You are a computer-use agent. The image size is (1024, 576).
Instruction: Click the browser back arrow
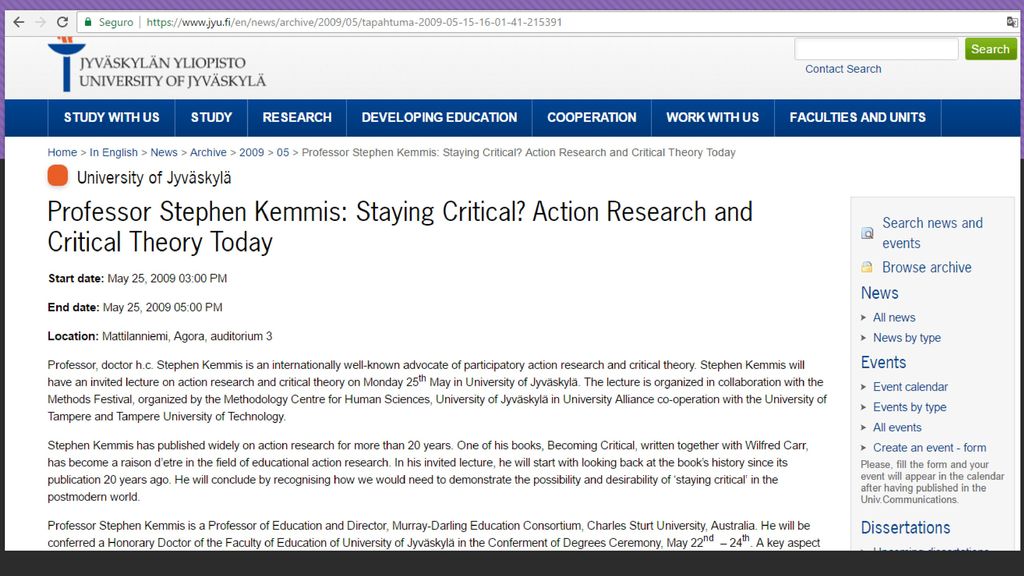tap(18, 22)
